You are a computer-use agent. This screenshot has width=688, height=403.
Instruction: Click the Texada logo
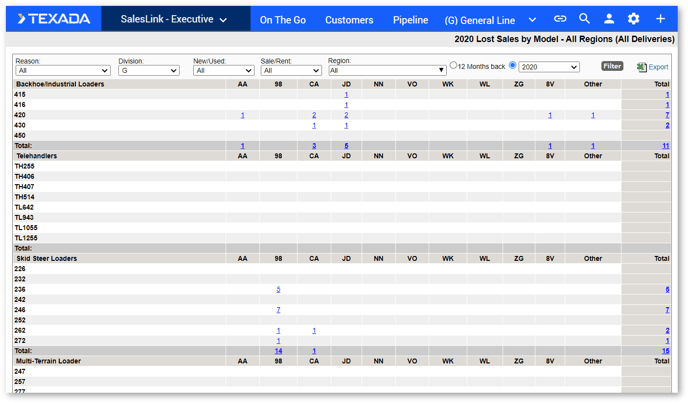click(x=54, y=19)
